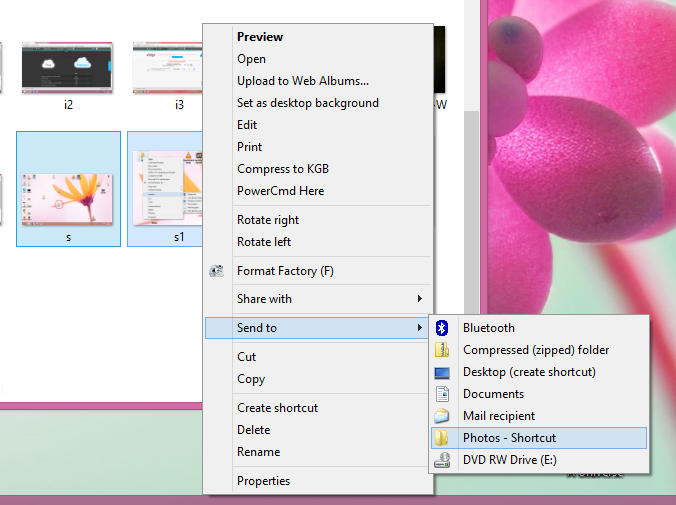Click the s1 file name label
Viewport: 676px width, 505px height.
coord(179,237)
